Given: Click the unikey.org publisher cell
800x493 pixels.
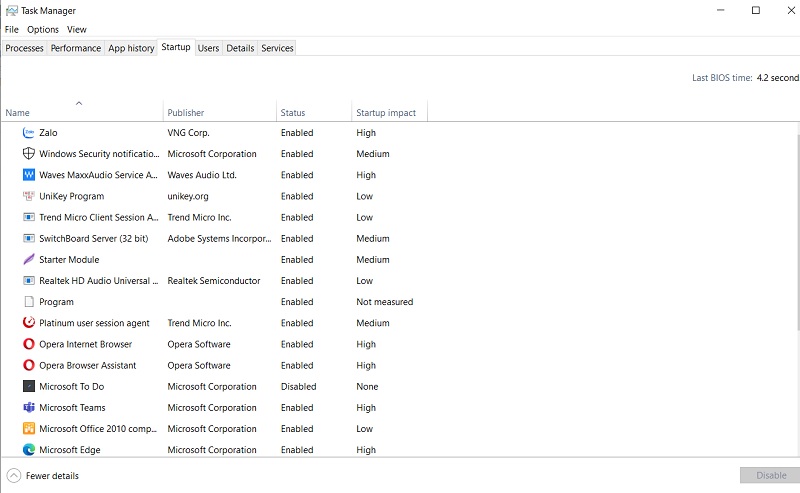Looking at the screenshot, I should [x=188, y=196].
